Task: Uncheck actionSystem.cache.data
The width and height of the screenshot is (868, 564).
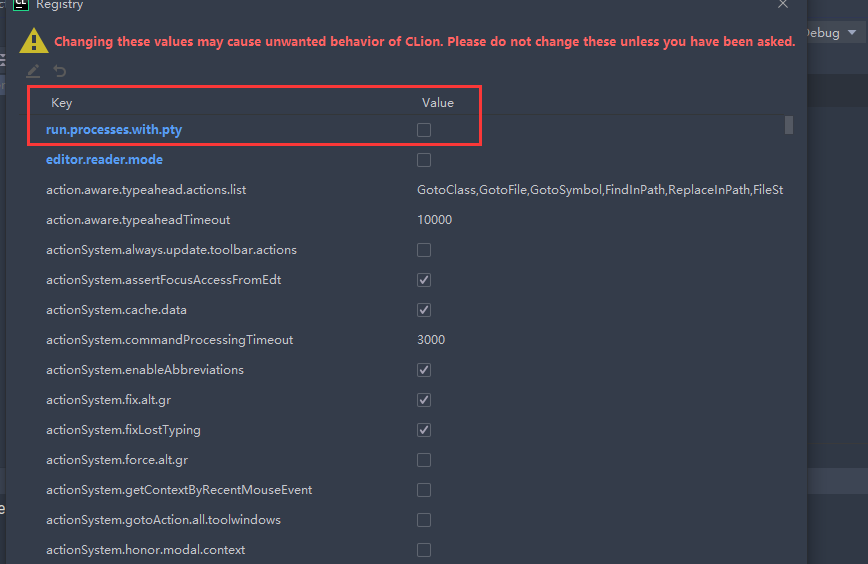Action: click(424, 310)
